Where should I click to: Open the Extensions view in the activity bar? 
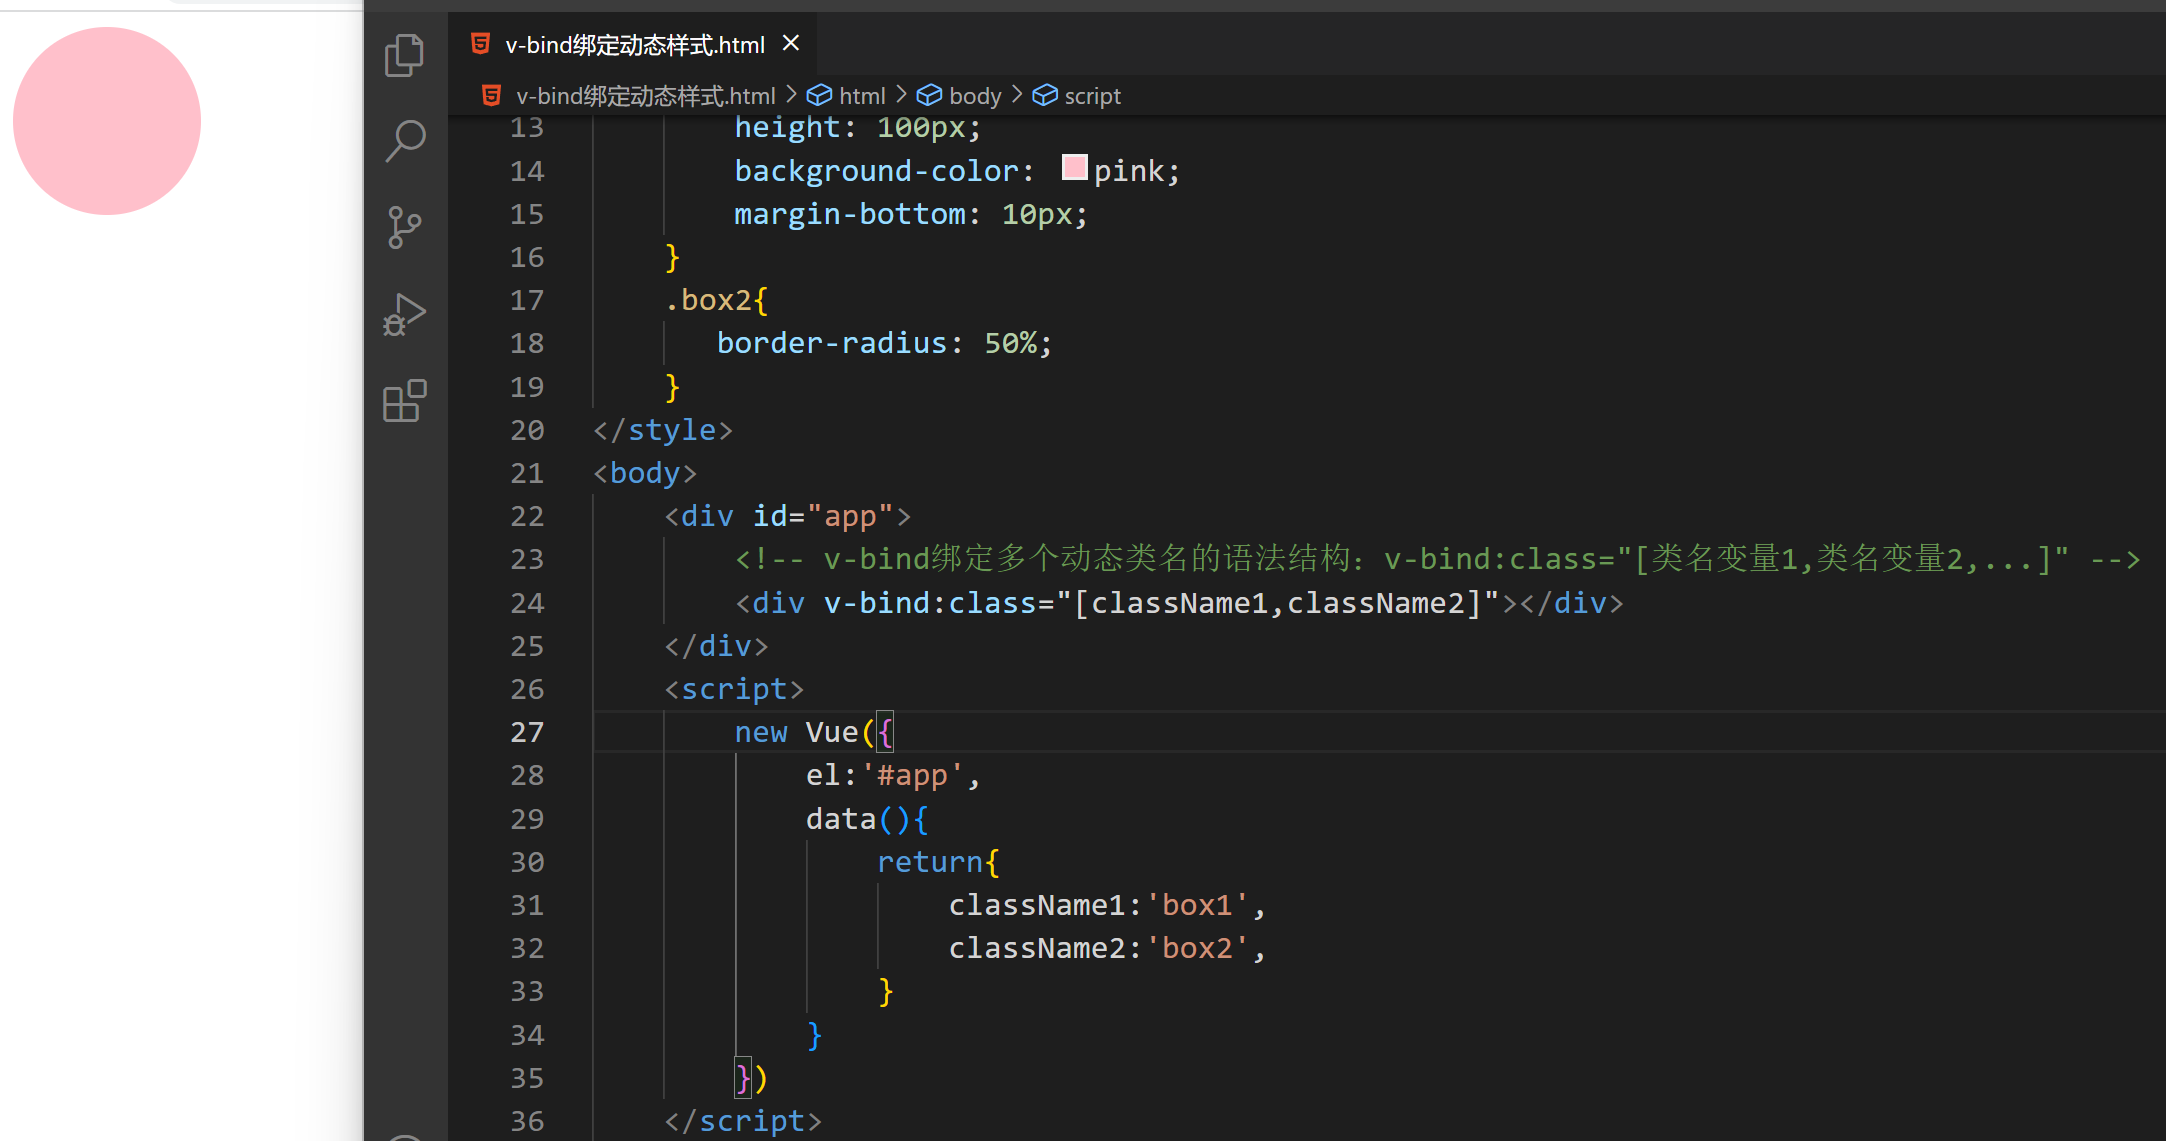coord(404,401)
